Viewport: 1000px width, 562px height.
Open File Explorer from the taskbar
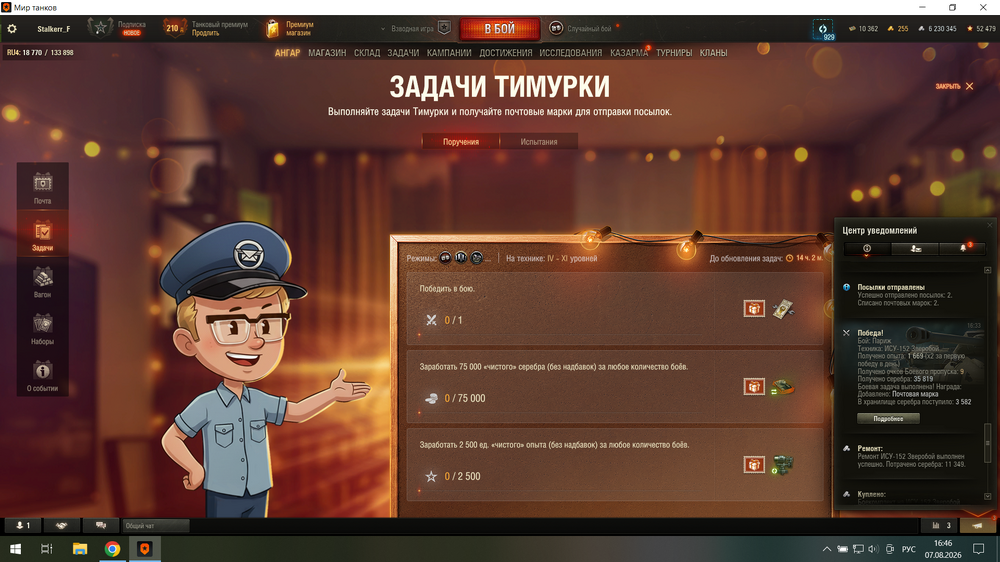click(x=80, y=549)
